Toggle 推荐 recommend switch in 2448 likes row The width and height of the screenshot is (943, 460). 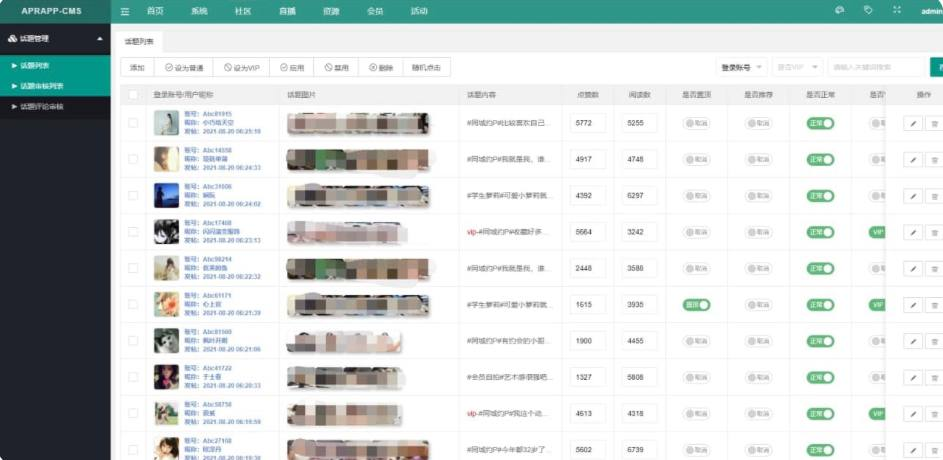pyautogui.click(x=758, y=269)
